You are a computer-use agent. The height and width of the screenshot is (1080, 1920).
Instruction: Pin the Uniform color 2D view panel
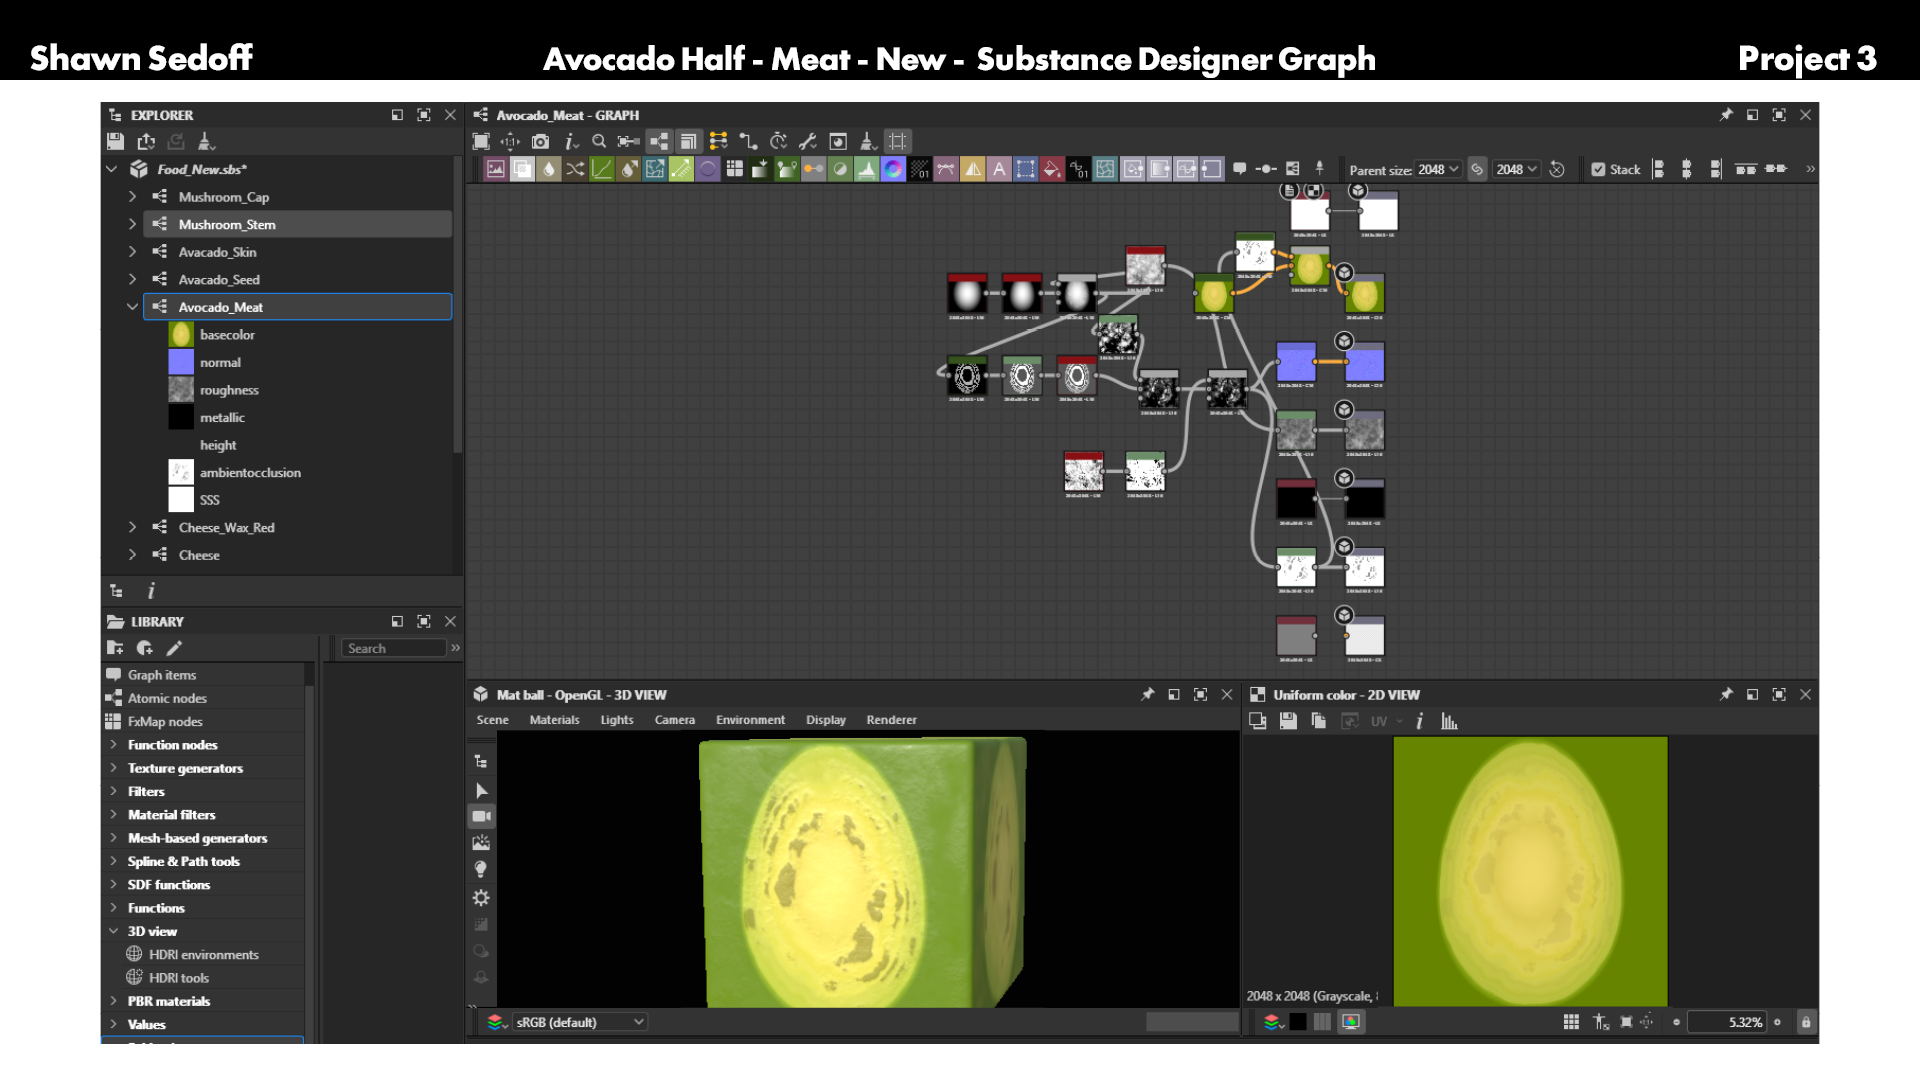tap(1726, 694)
